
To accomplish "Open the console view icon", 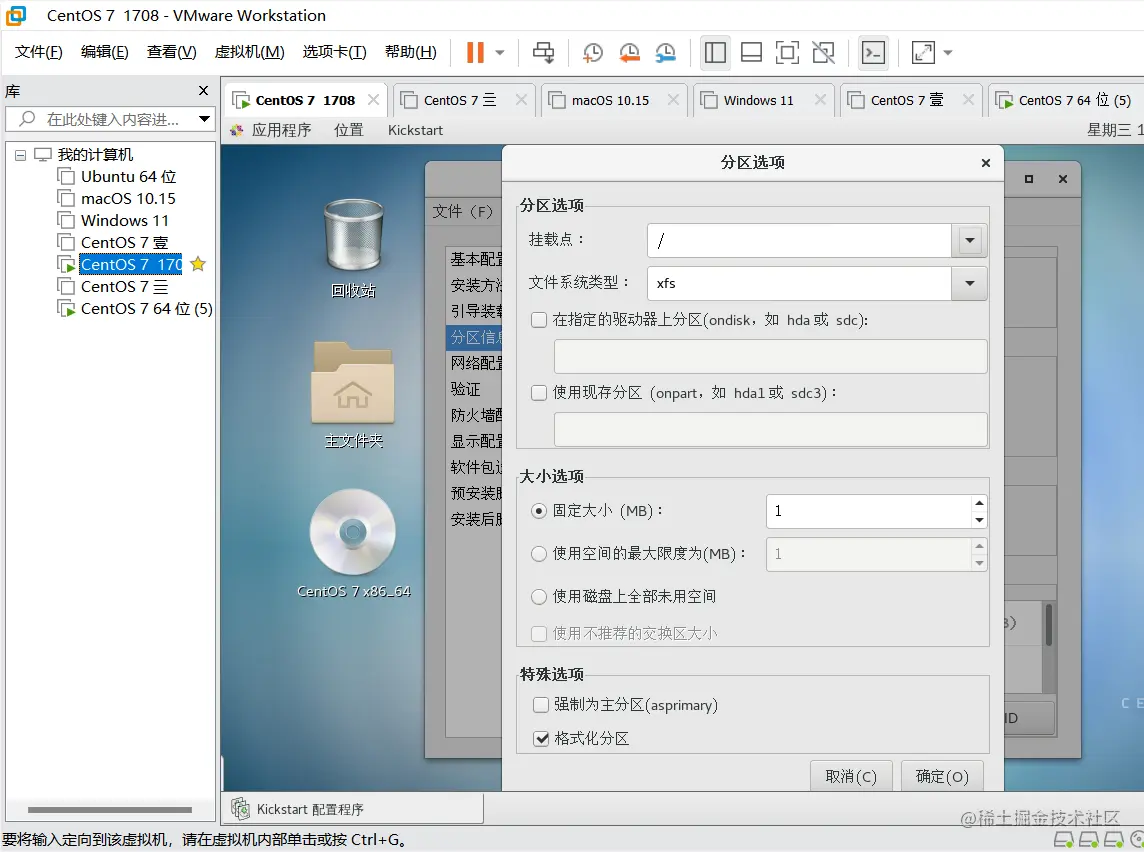I will (873, 53).
